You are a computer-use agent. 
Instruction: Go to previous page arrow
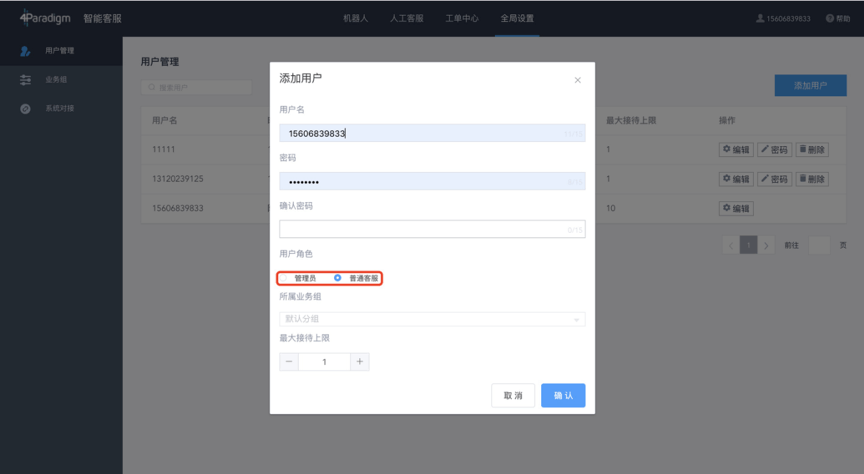click(x=731, y=245)
